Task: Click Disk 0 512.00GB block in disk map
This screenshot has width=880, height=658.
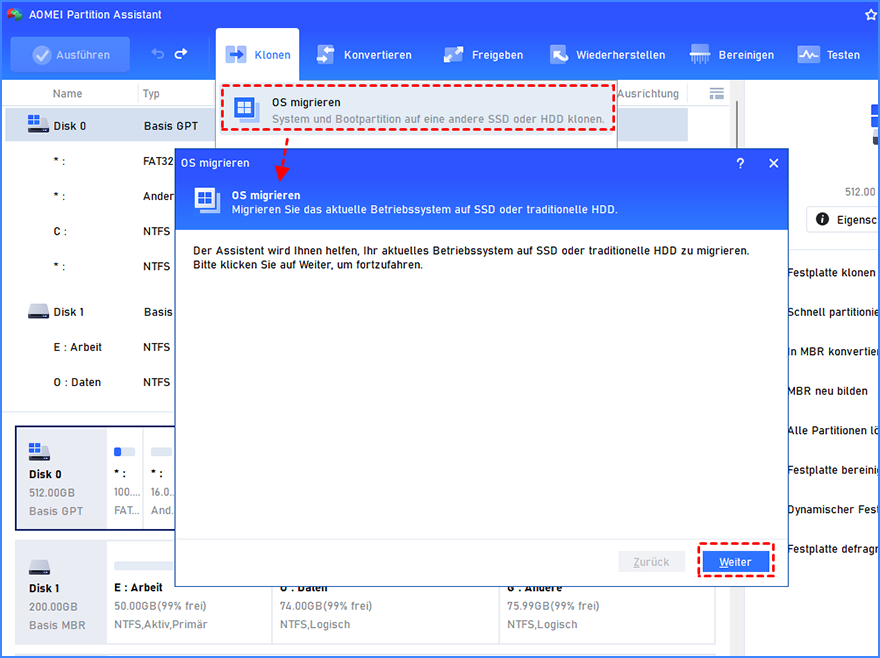Action: tap(61, 478)
